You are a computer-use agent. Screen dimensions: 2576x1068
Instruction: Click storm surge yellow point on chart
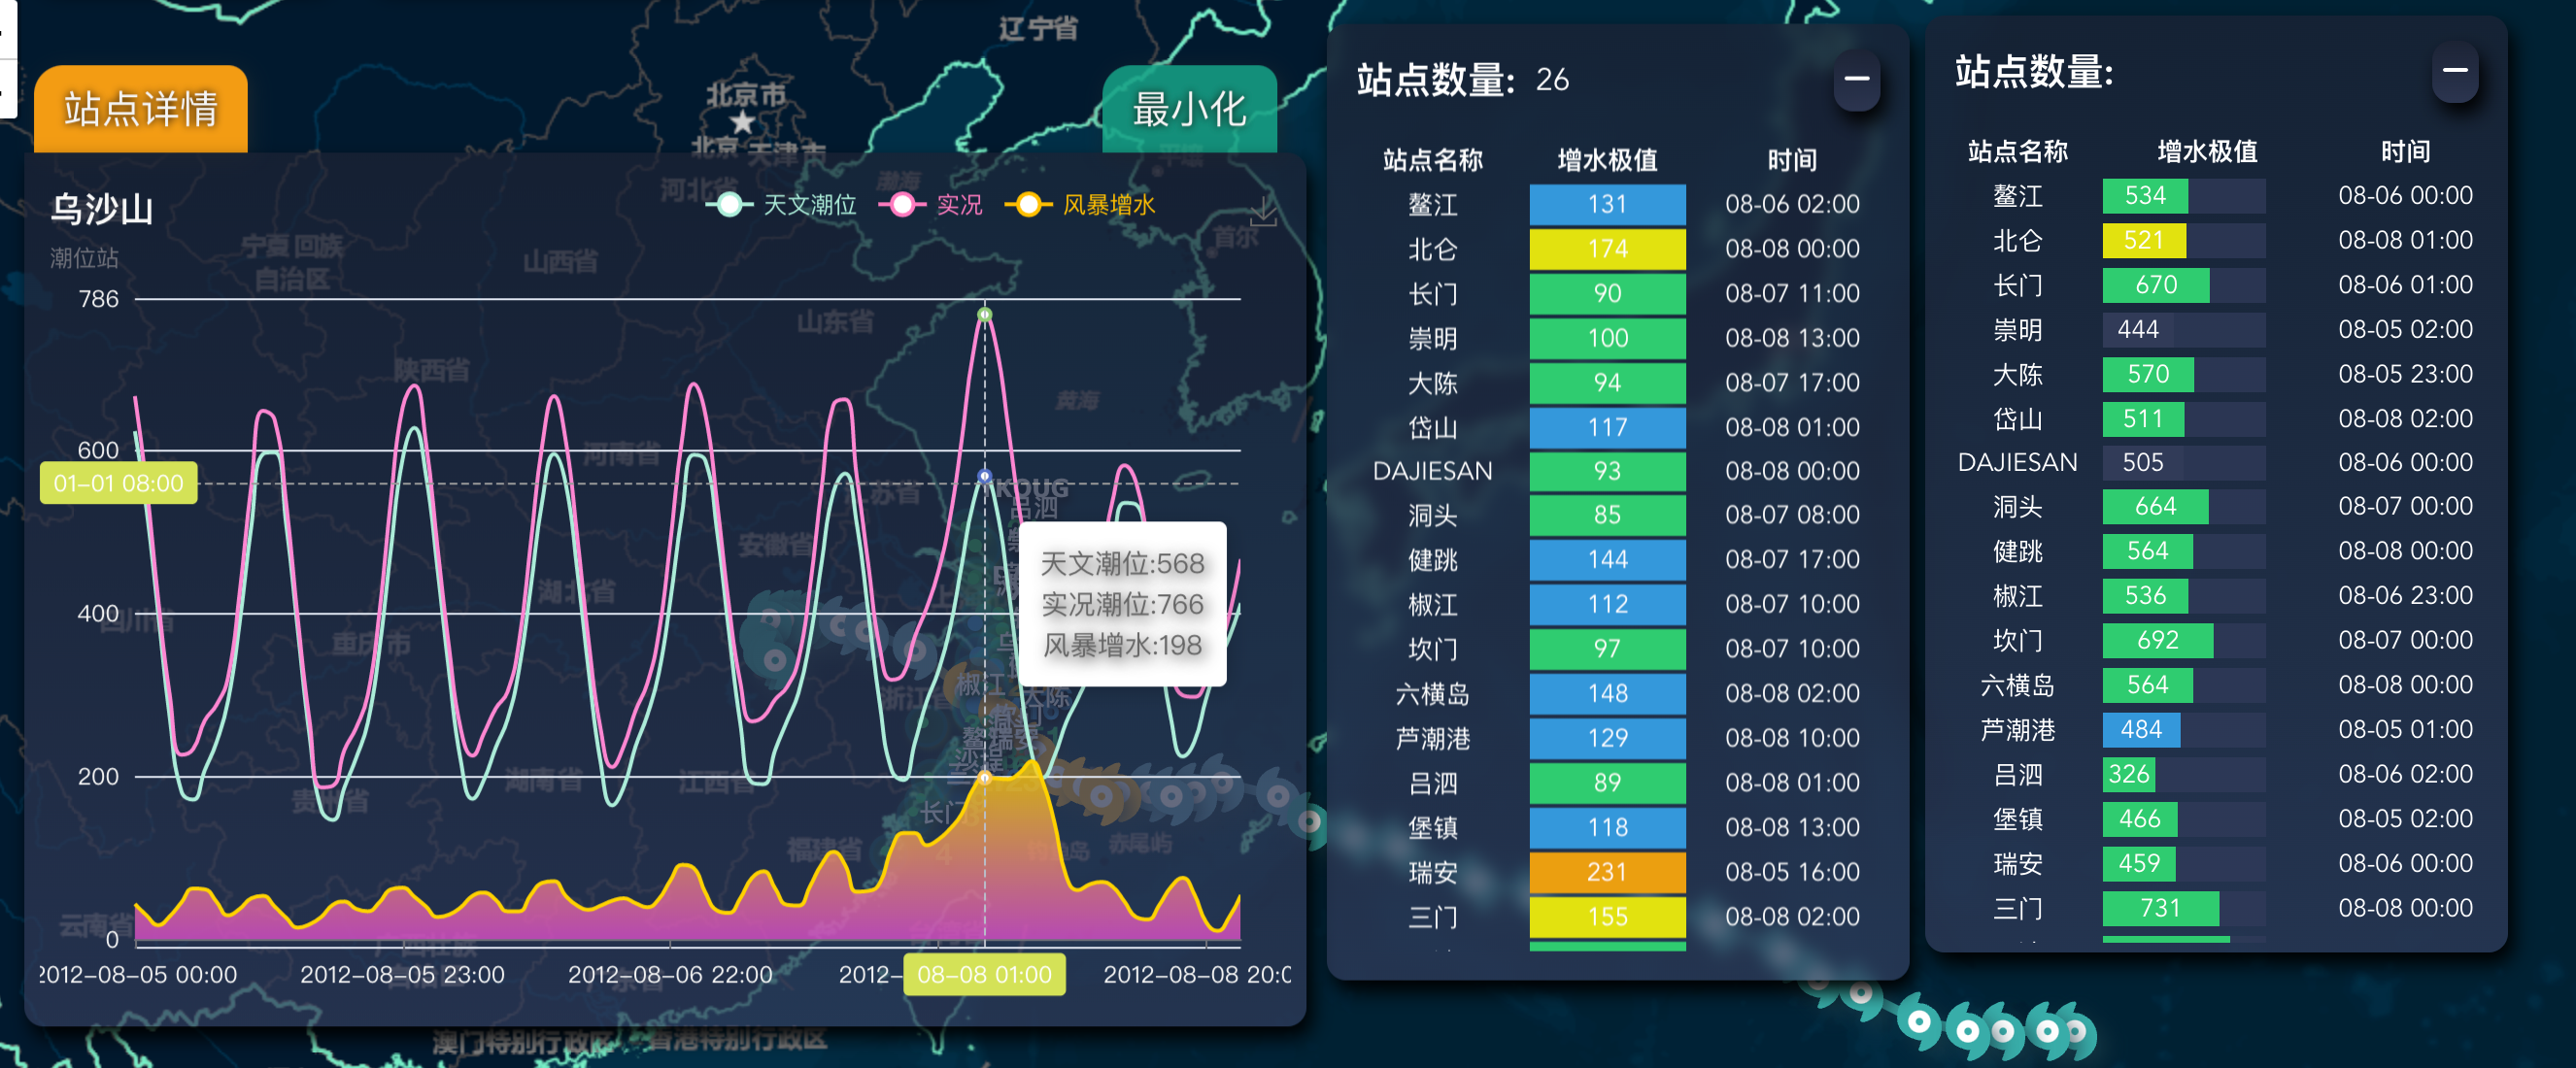pos(984,778)
